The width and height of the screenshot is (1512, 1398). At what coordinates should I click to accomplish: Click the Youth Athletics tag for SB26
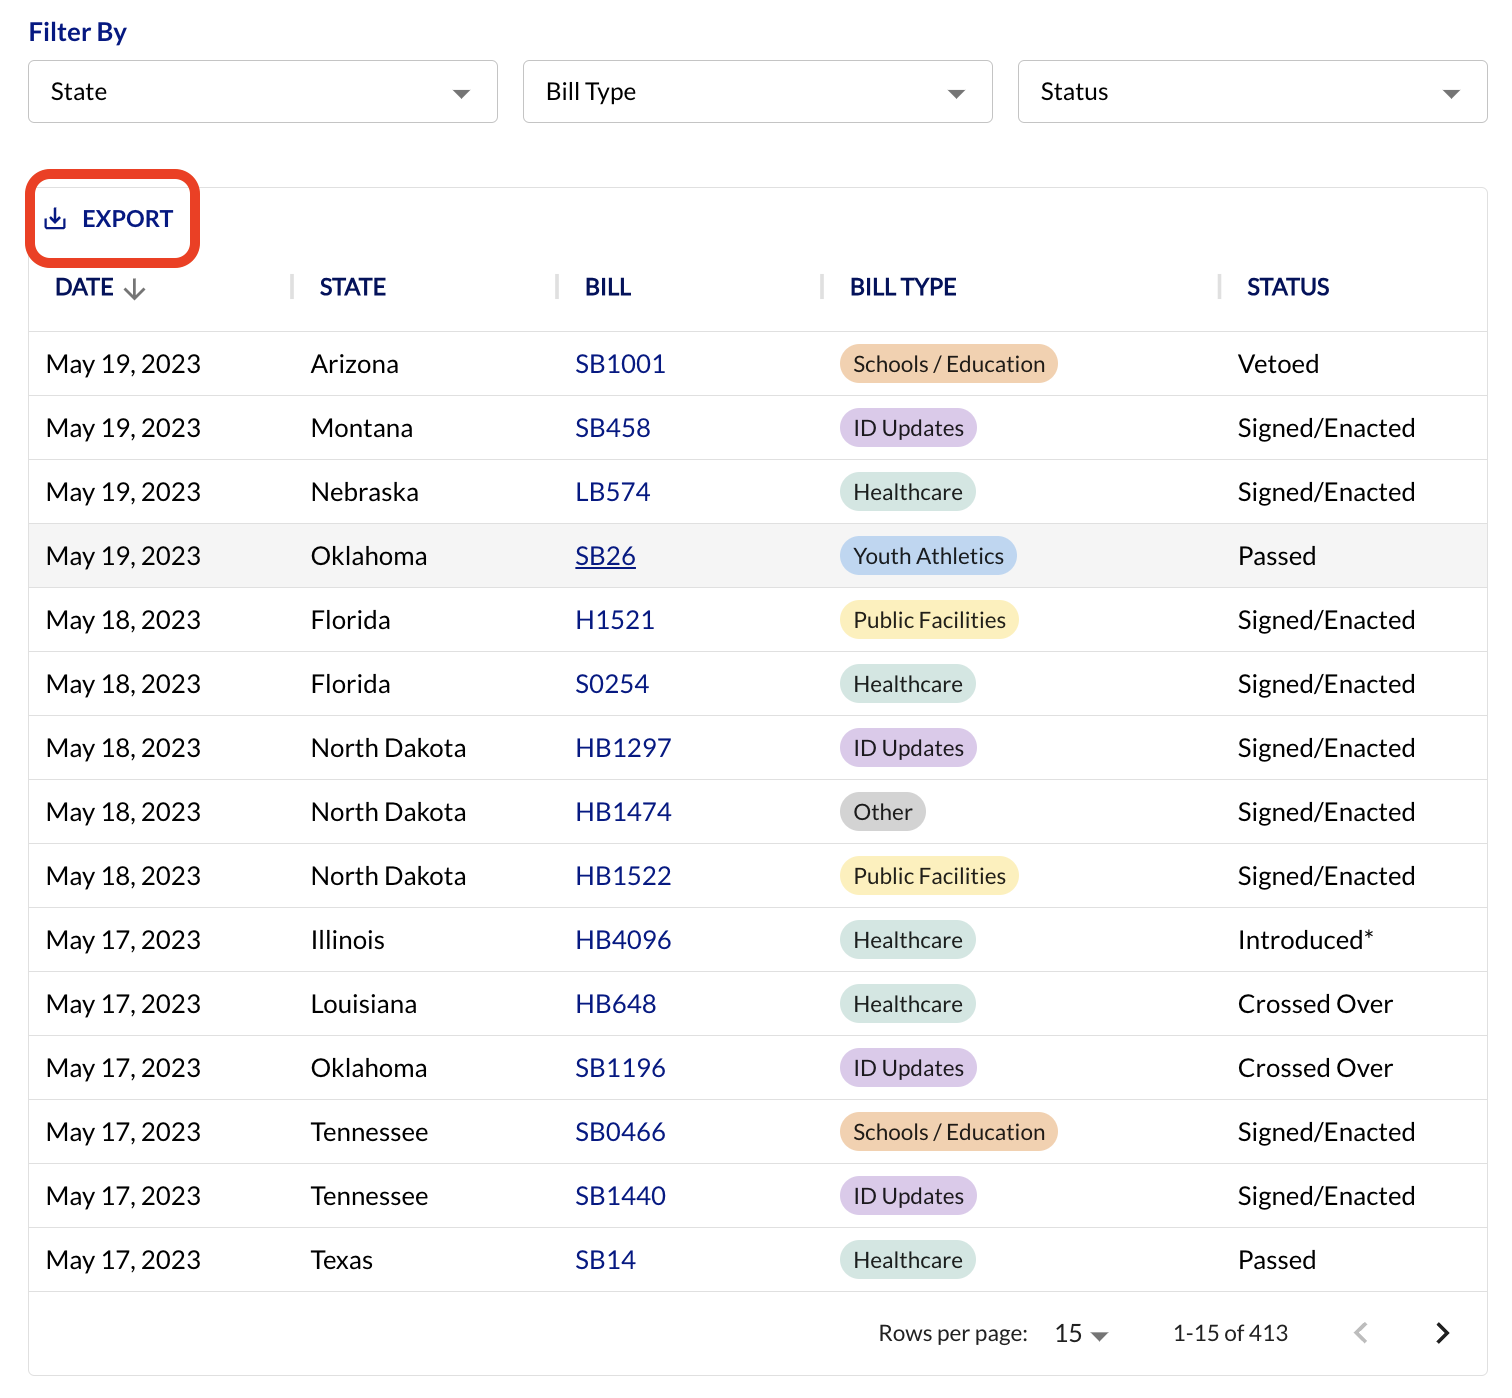click(x=927, y=556)
